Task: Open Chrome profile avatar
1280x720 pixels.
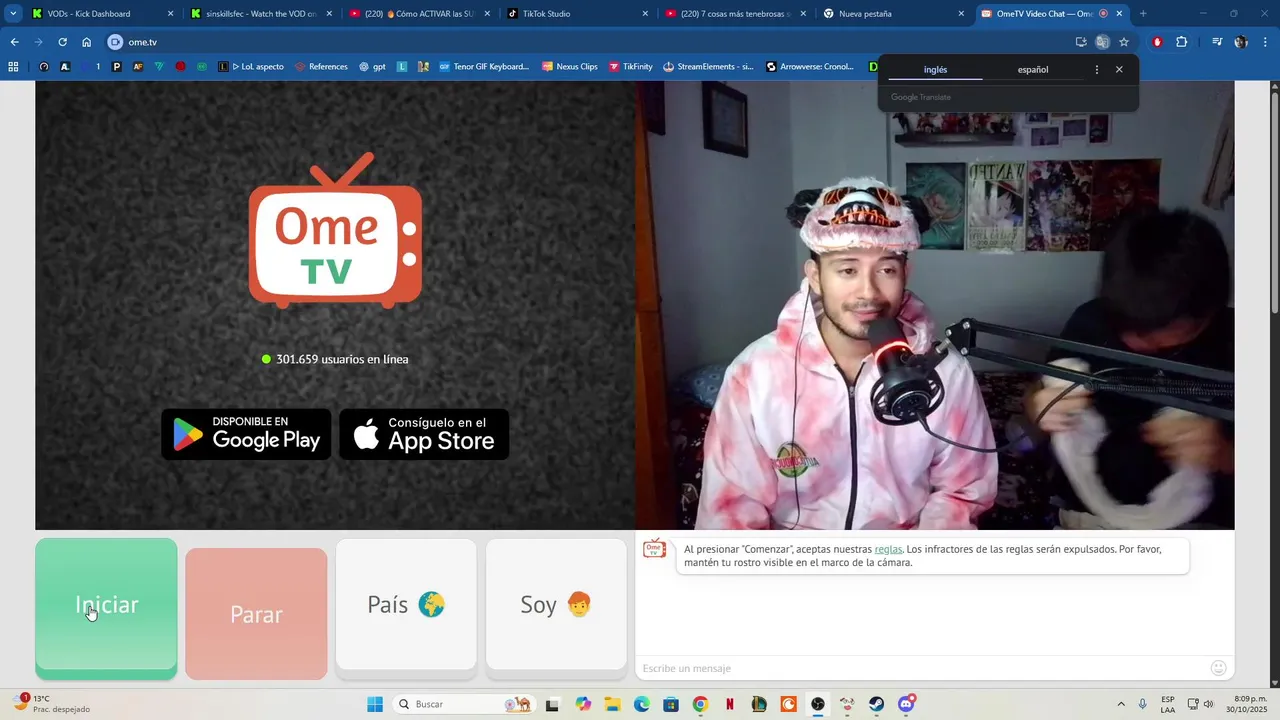Action: 1241,42
